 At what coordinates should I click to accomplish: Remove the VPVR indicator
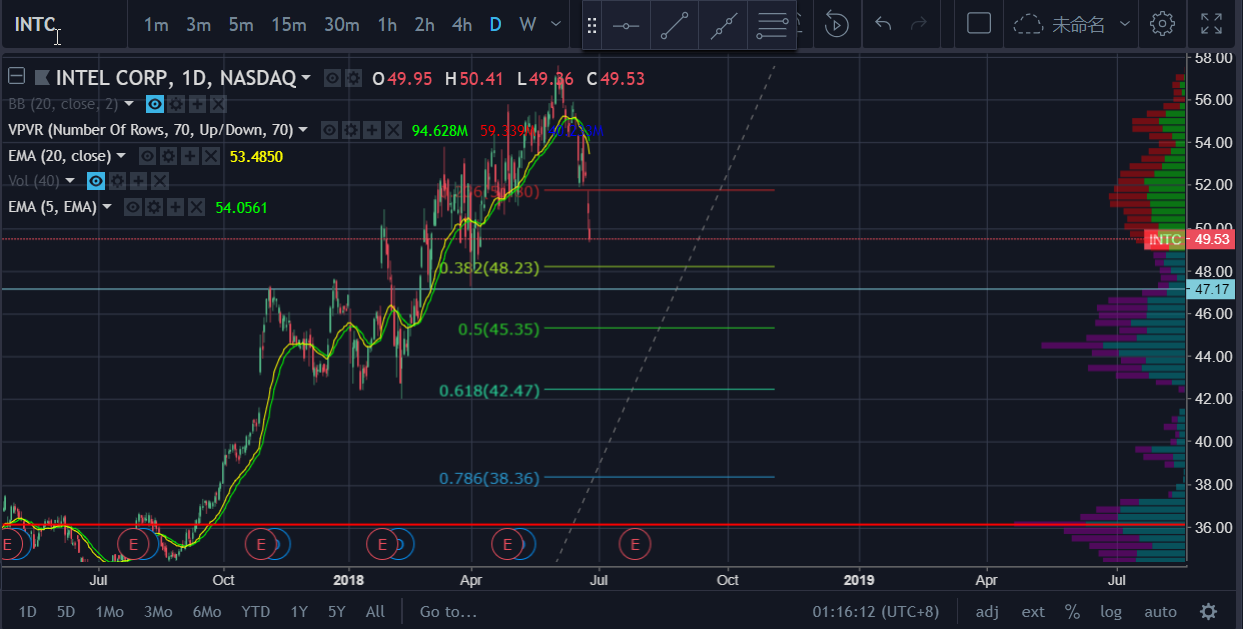point(393,130)
